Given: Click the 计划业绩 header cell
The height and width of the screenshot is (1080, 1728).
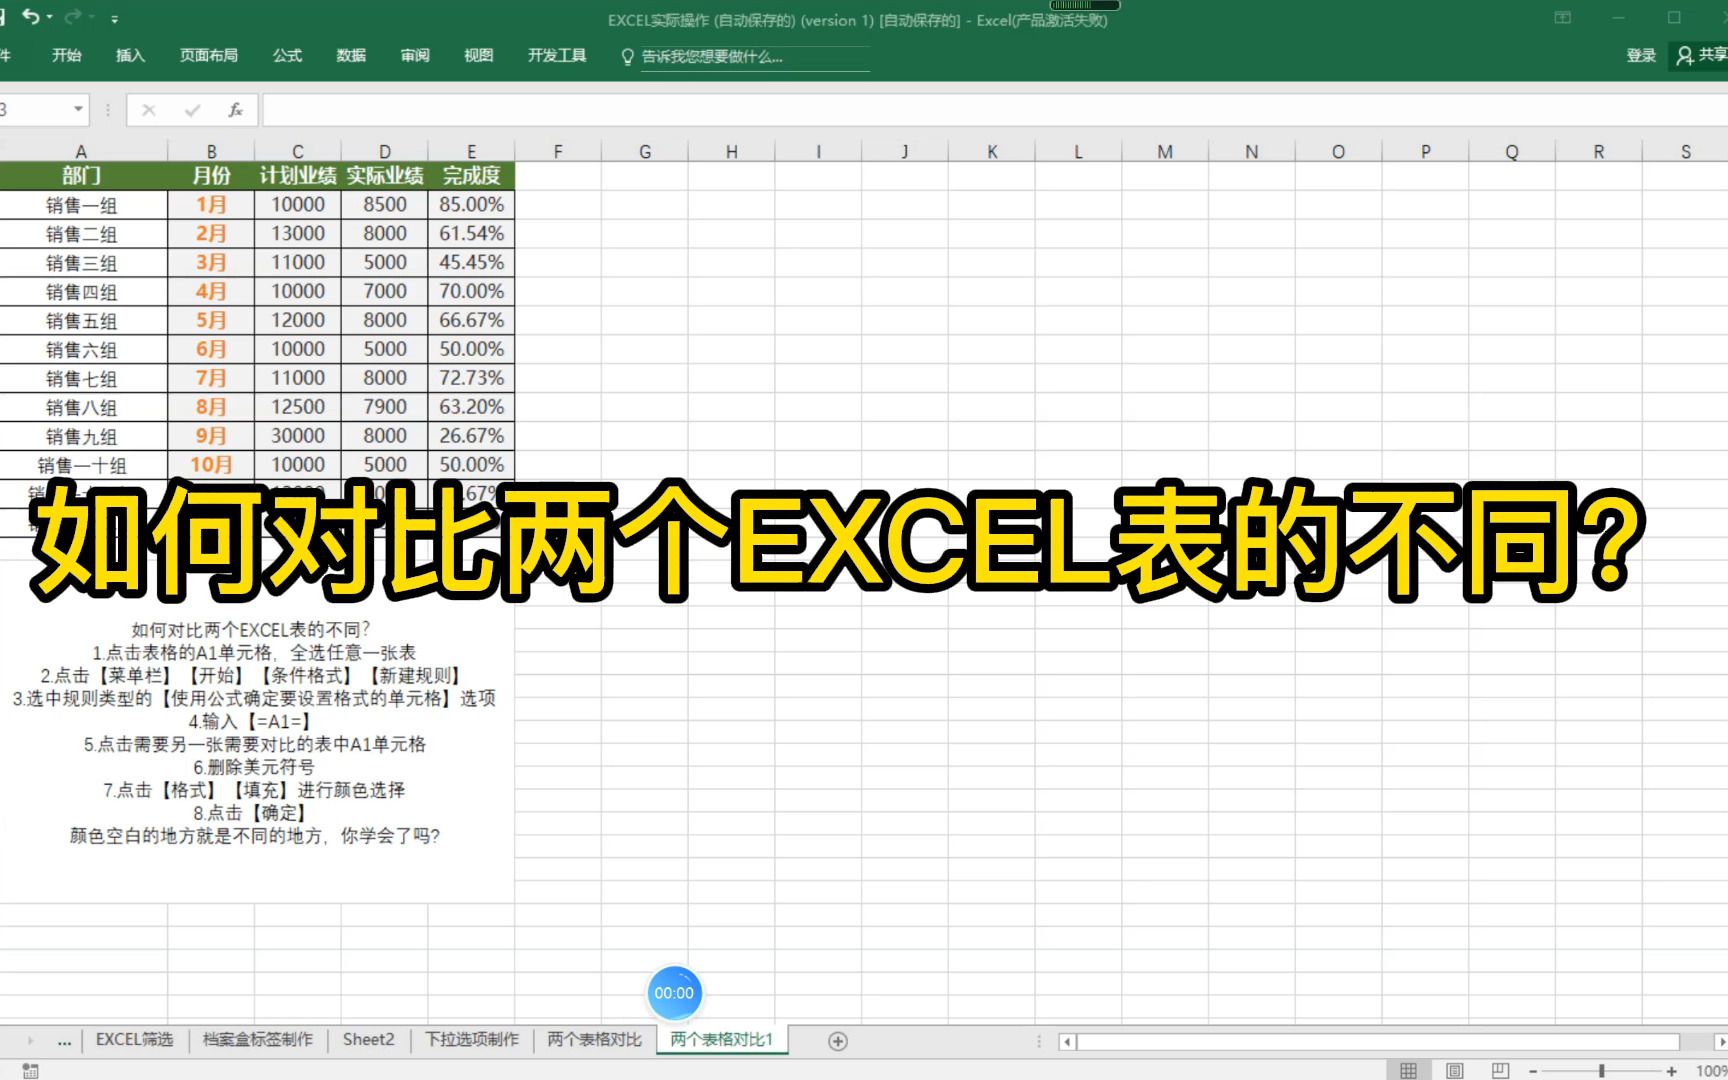Looking at the screenshot, I should [298, 176].
